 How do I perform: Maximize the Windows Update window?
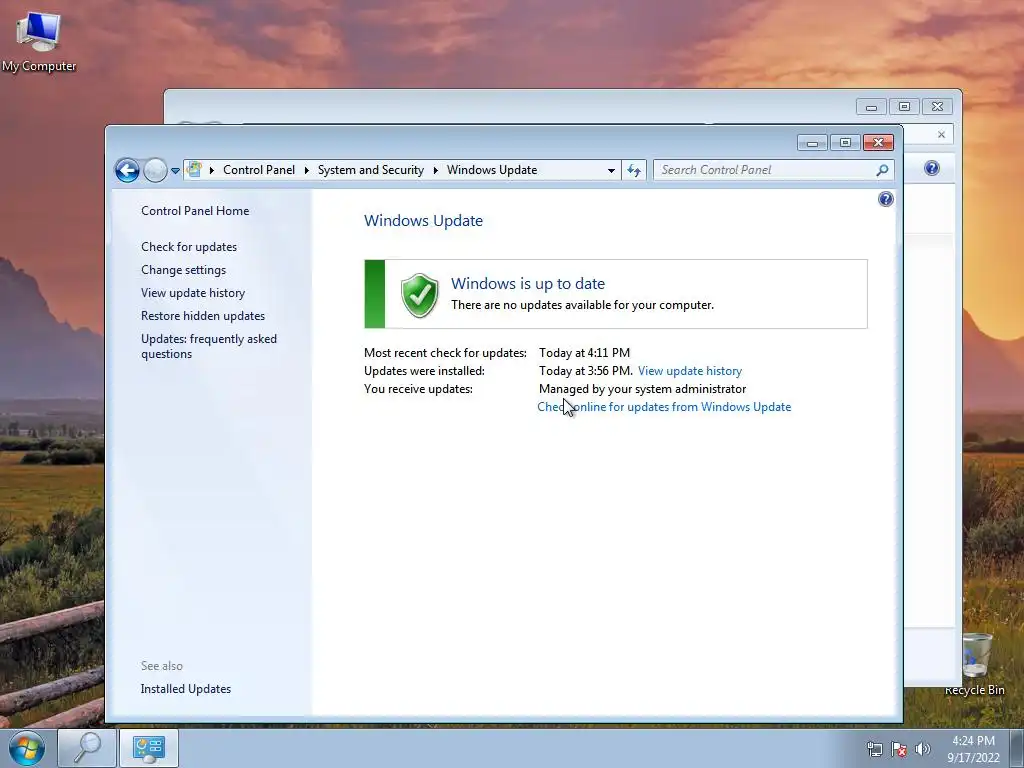845,143
